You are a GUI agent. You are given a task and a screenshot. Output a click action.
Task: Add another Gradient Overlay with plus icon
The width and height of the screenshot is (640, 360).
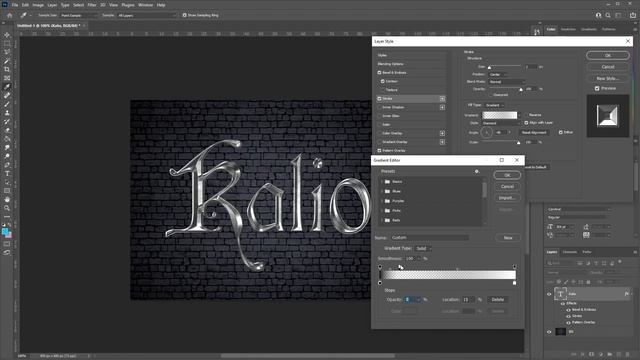(442, 142)
